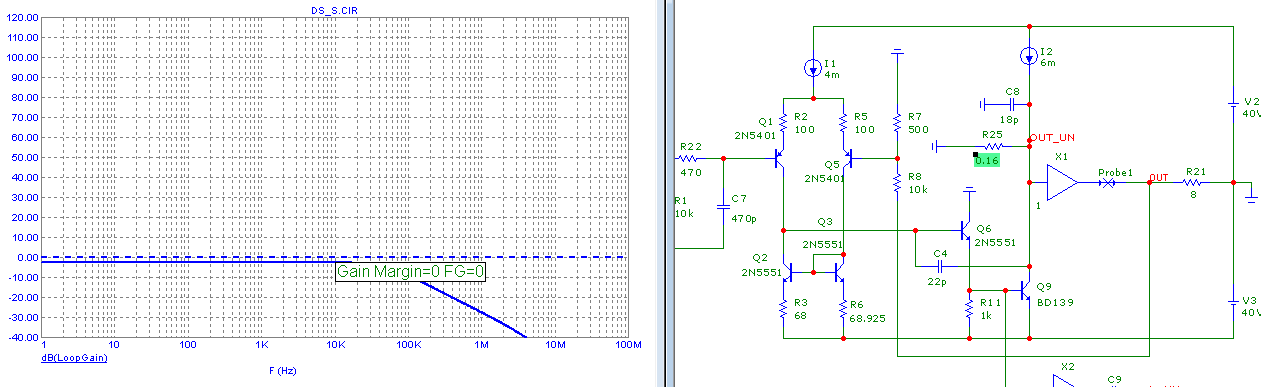The width and height of the screenshot is (1261, 387).
Task: Select the R8 resistor symbol
Action: [x=897, y=182]
